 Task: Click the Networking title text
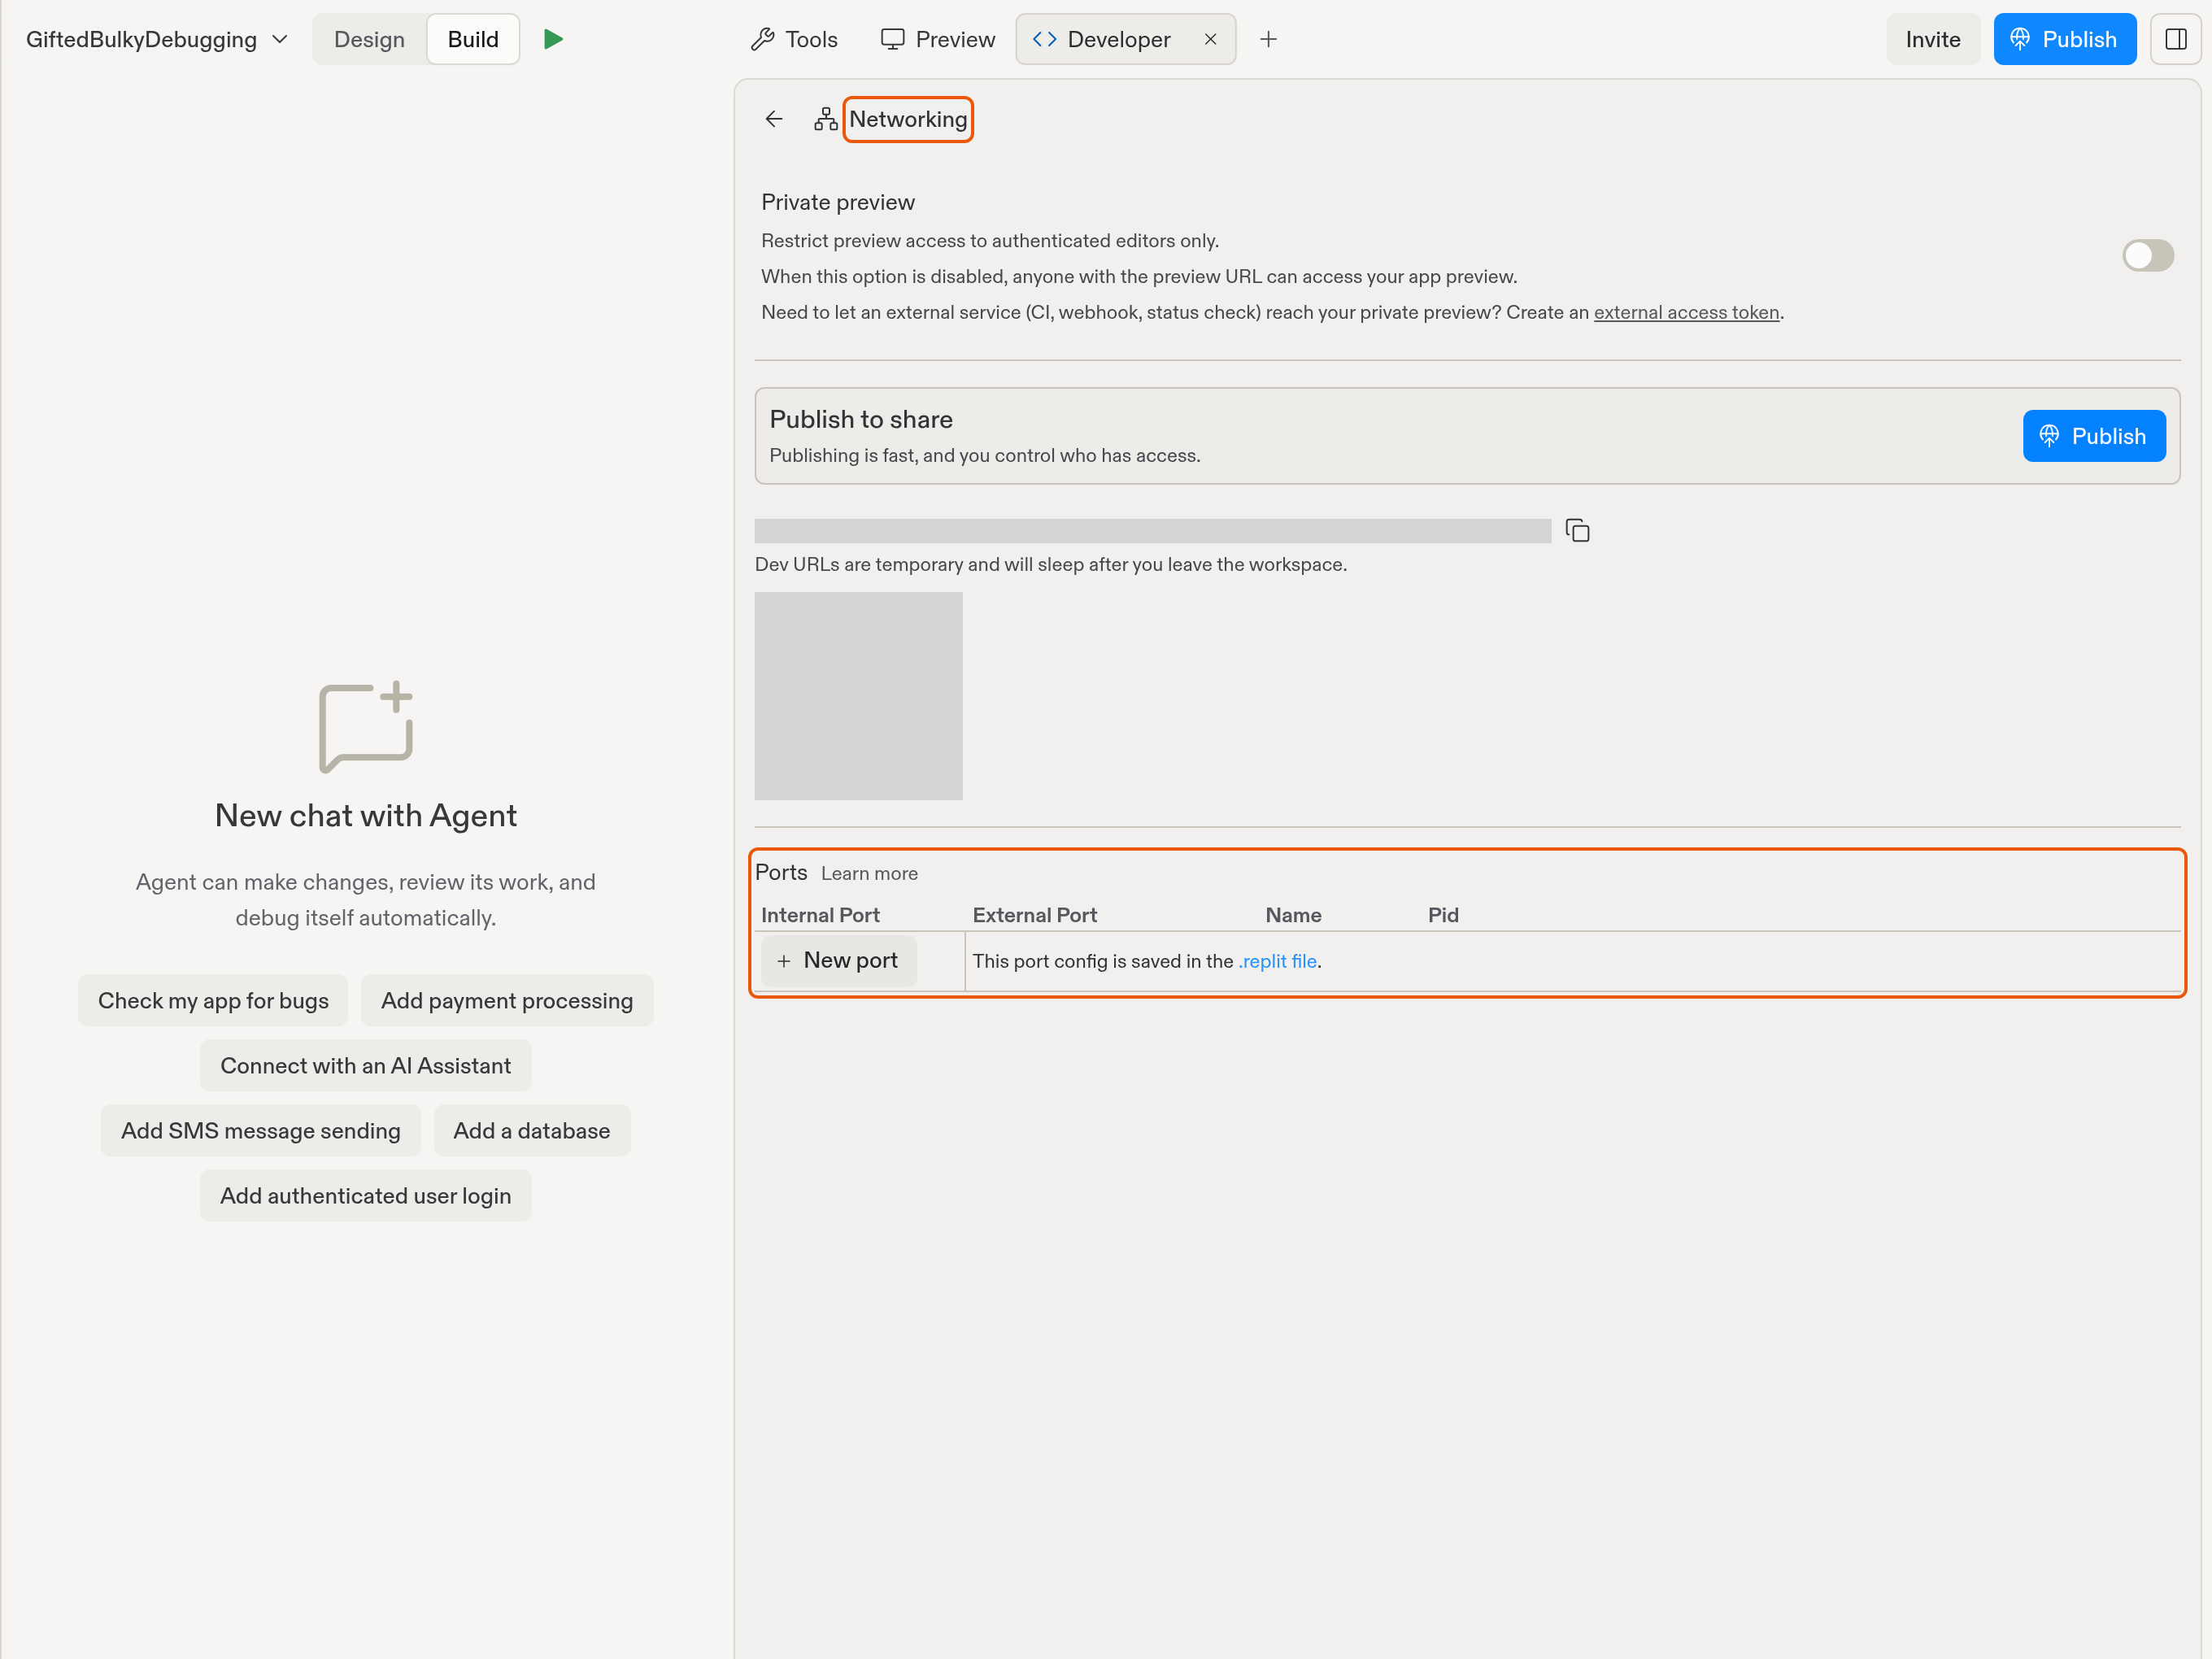[x=908, y=119]
